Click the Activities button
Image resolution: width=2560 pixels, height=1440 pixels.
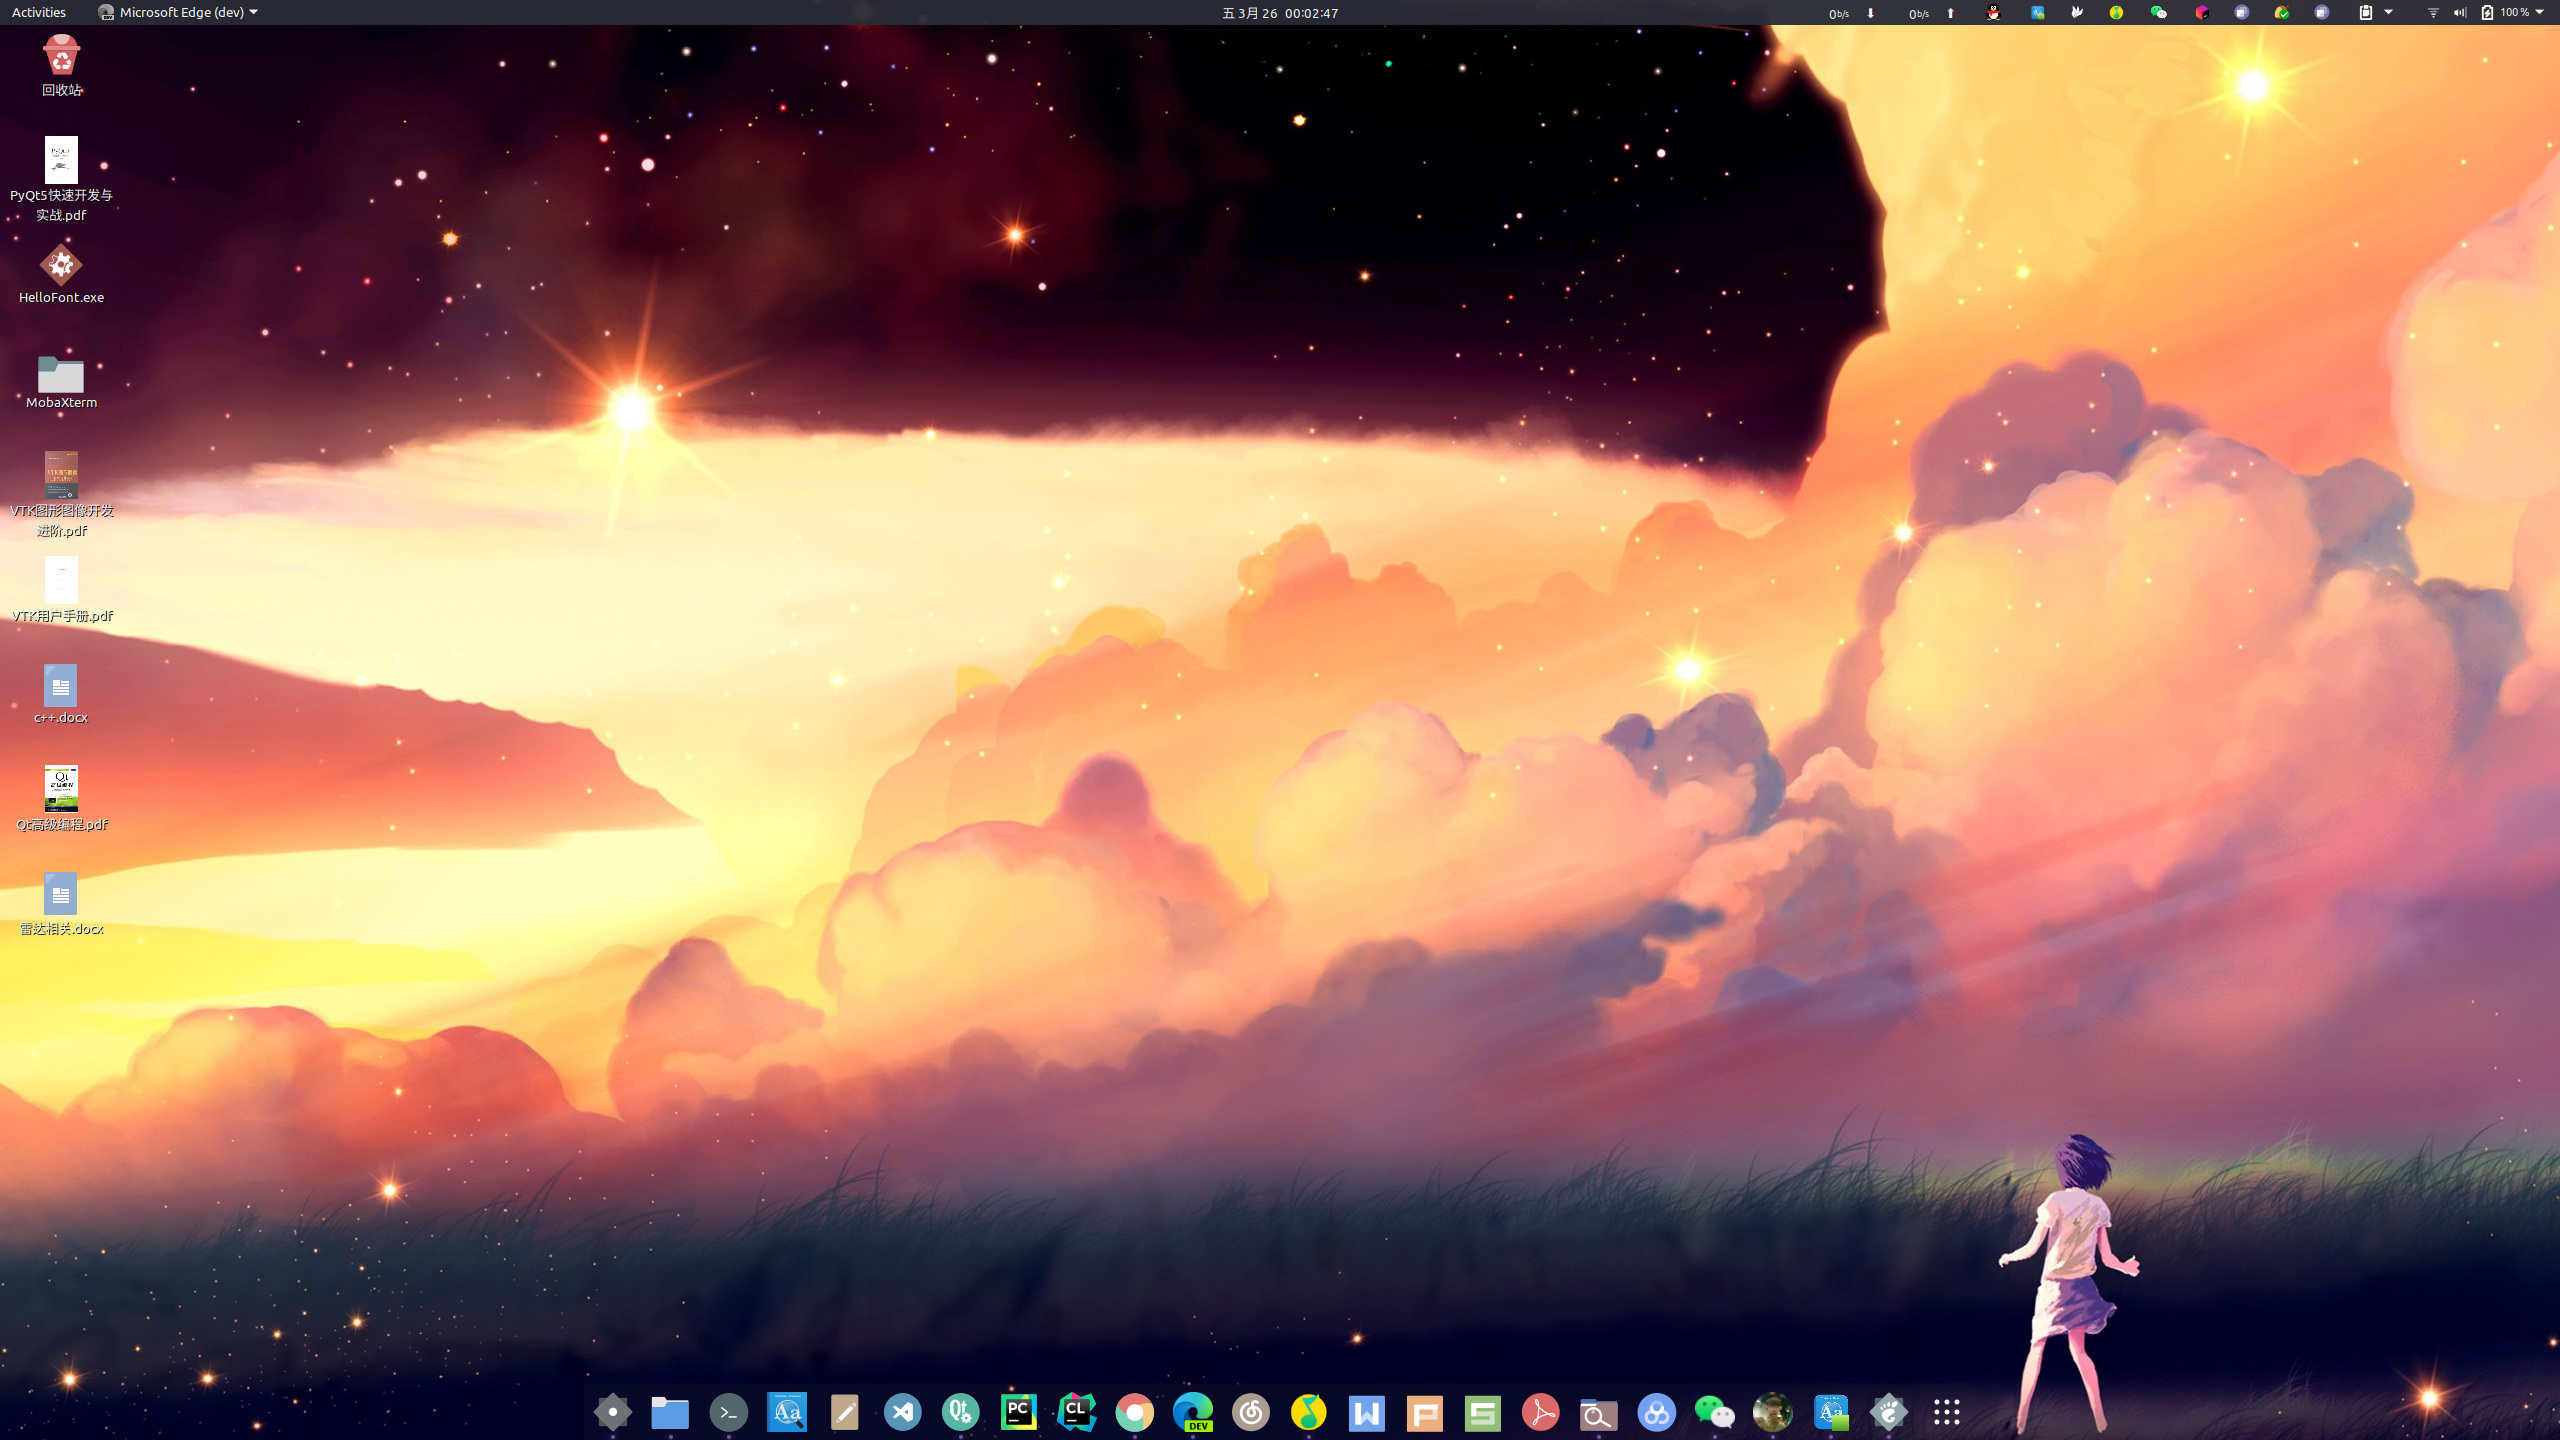[x=39, y=12]
